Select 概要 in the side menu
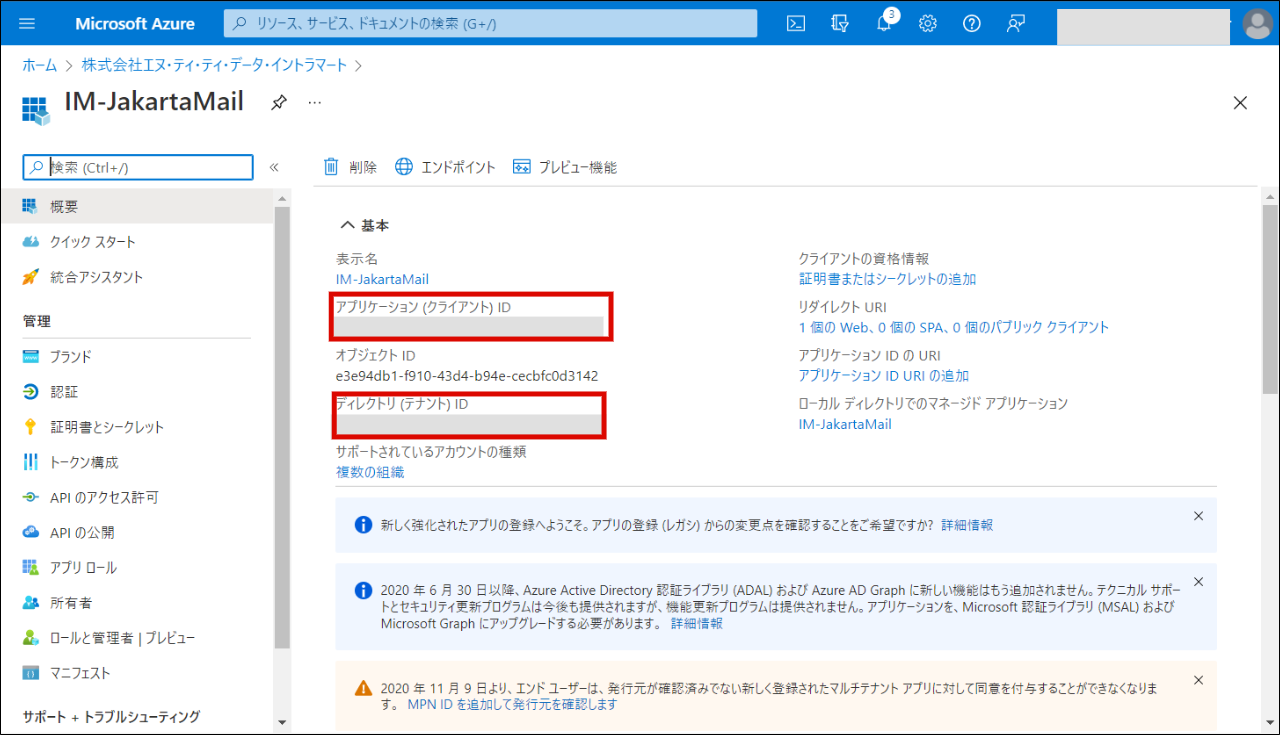Viewport: 1280px width, 735px height. pos(137,207)
